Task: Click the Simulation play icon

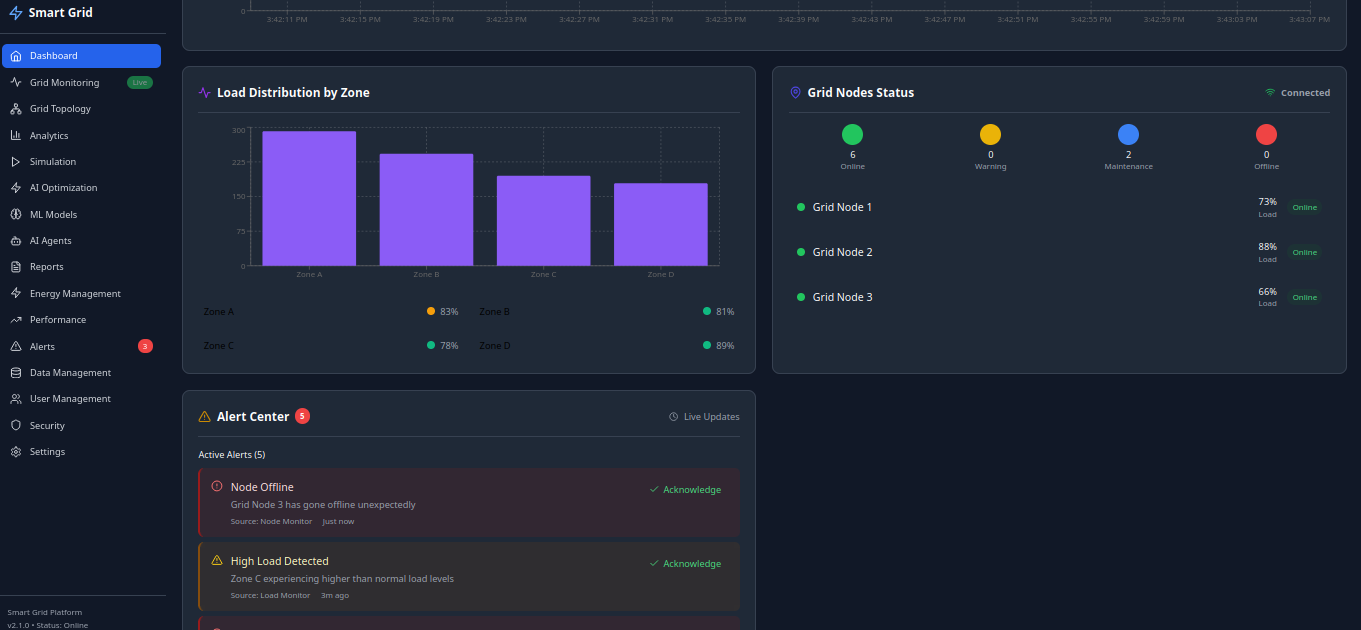Action: 16,161
